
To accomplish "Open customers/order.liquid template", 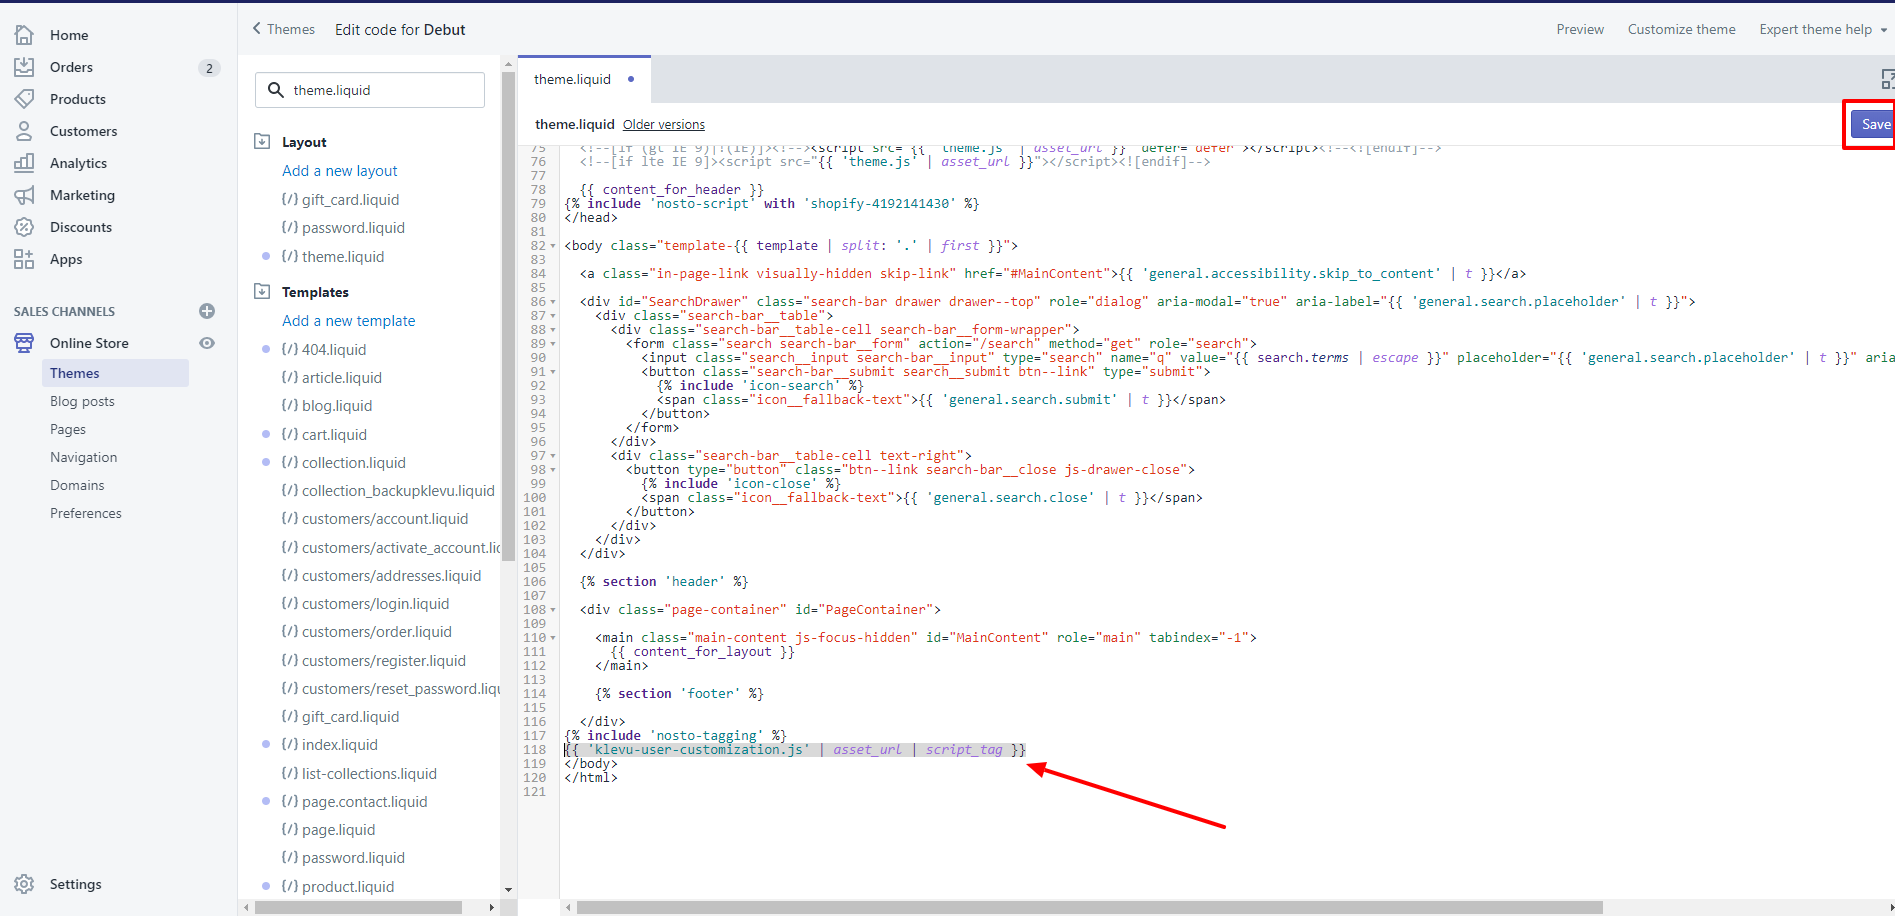I will [377, 632].
